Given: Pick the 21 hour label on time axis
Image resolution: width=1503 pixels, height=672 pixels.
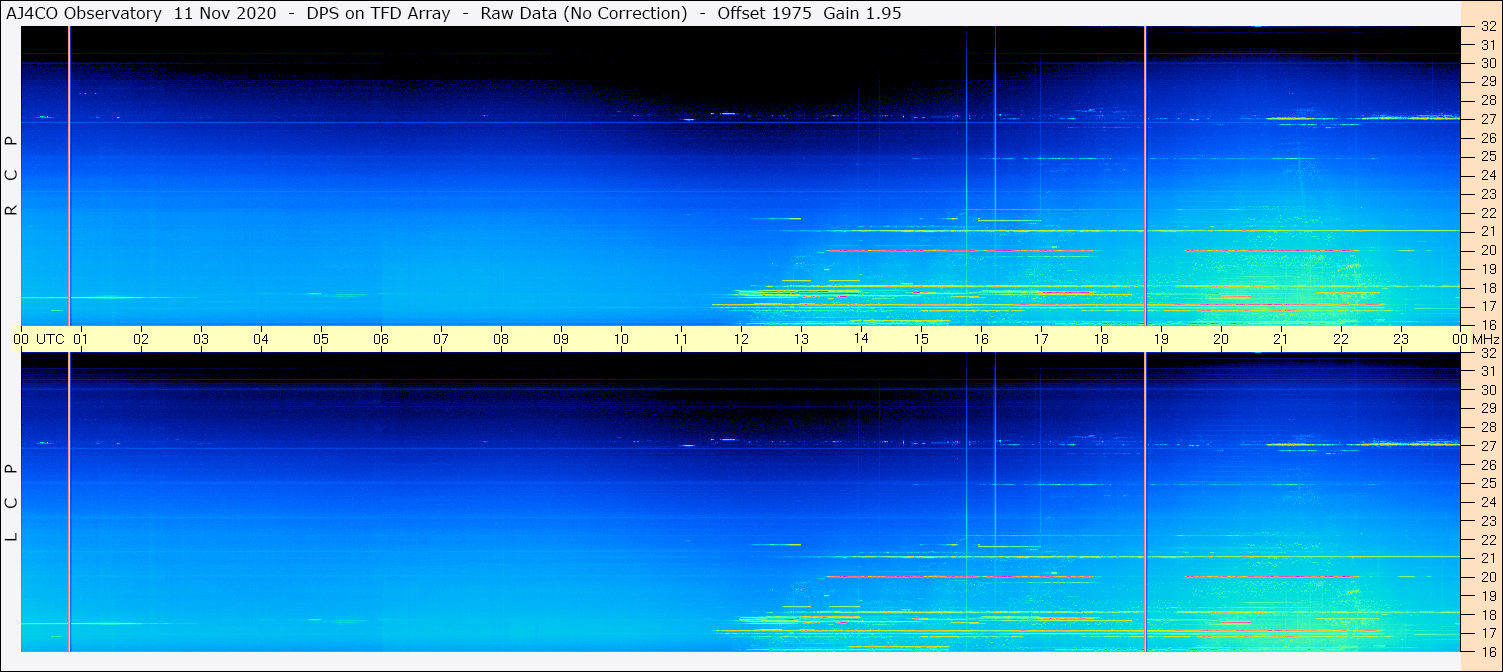Looking at the screenshot, I should pyautogui.click(x=1281, y=339).
